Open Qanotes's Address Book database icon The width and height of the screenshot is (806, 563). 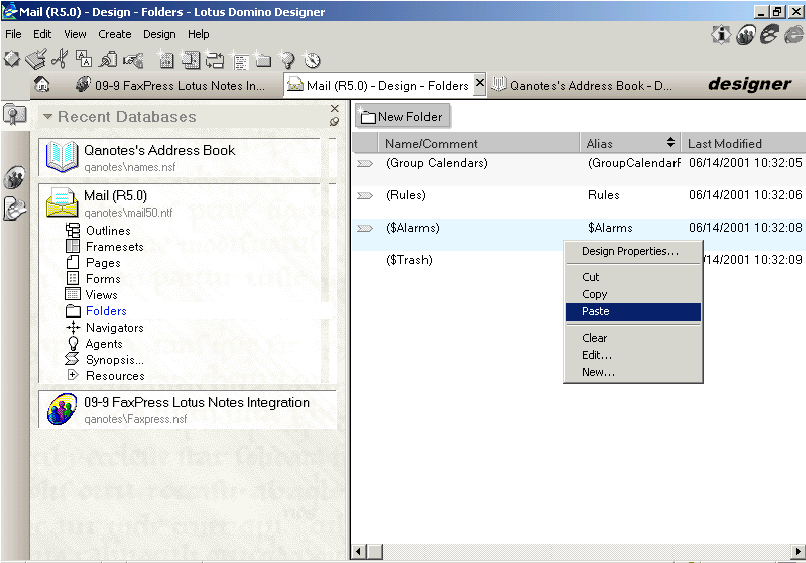coord(61,157)
